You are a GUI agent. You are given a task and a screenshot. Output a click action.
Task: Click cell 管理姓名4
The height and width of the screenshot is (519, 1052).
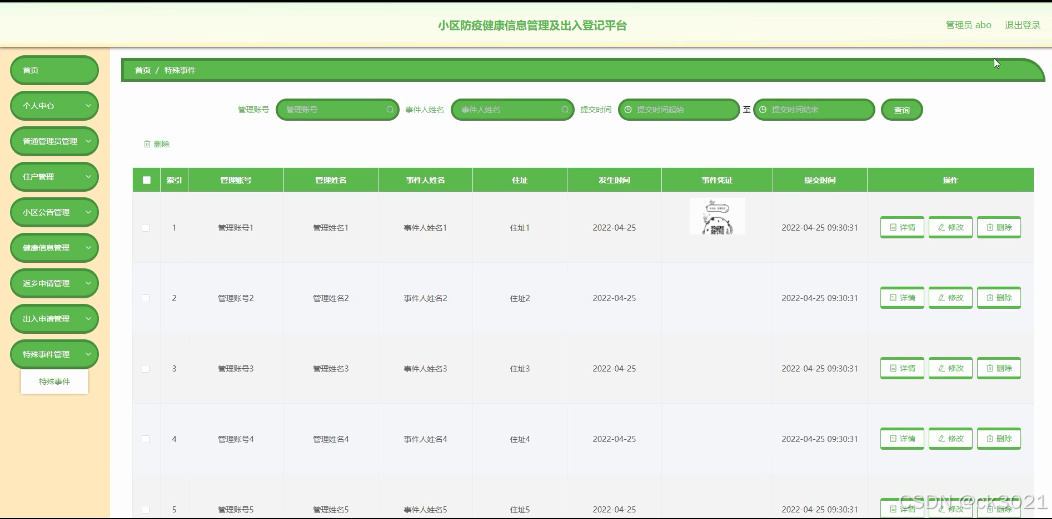(x=331, y=439)
